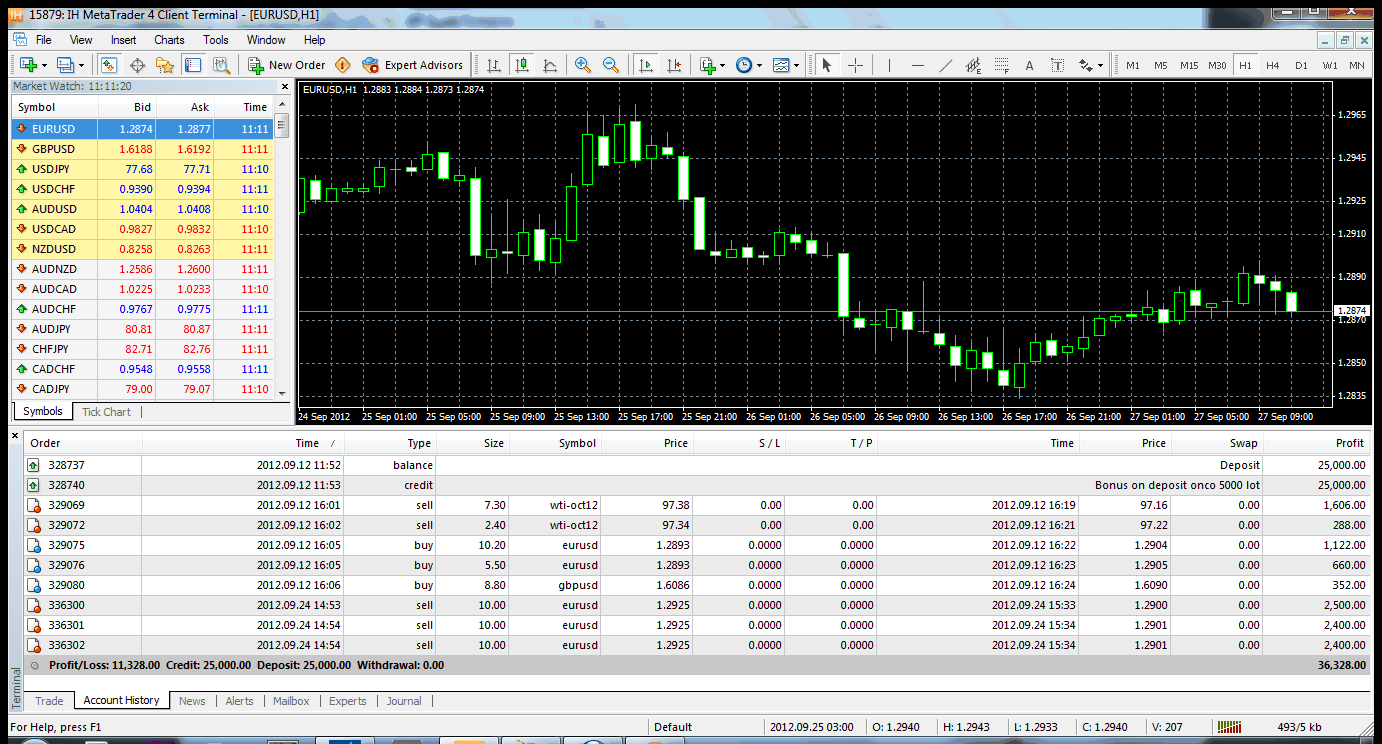Expand the Indicators dropdown arrow
1382x744 pixels.
723,65
